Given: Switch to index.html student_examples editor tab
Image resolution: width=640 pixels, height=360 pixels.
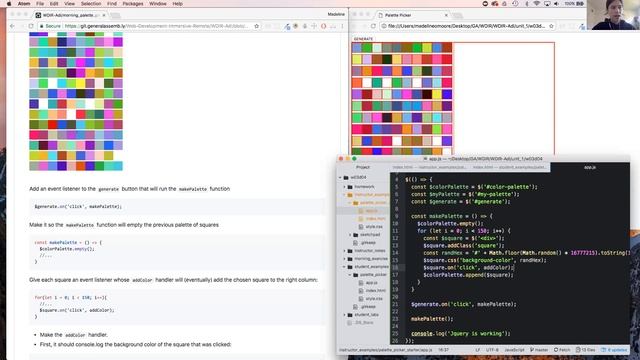Looking at the screenshot, I should [x=509, y=167].
